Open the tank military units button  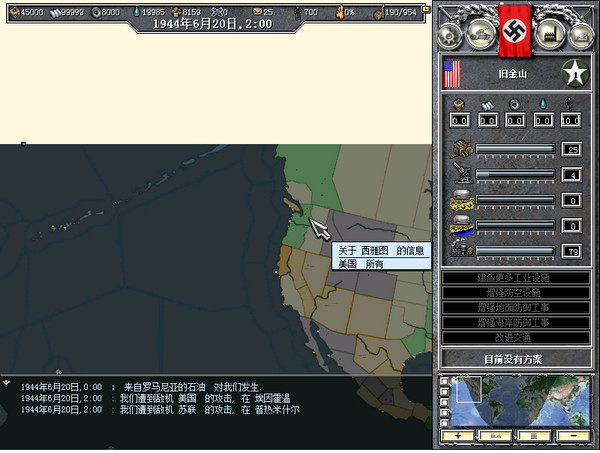(481, 34)
